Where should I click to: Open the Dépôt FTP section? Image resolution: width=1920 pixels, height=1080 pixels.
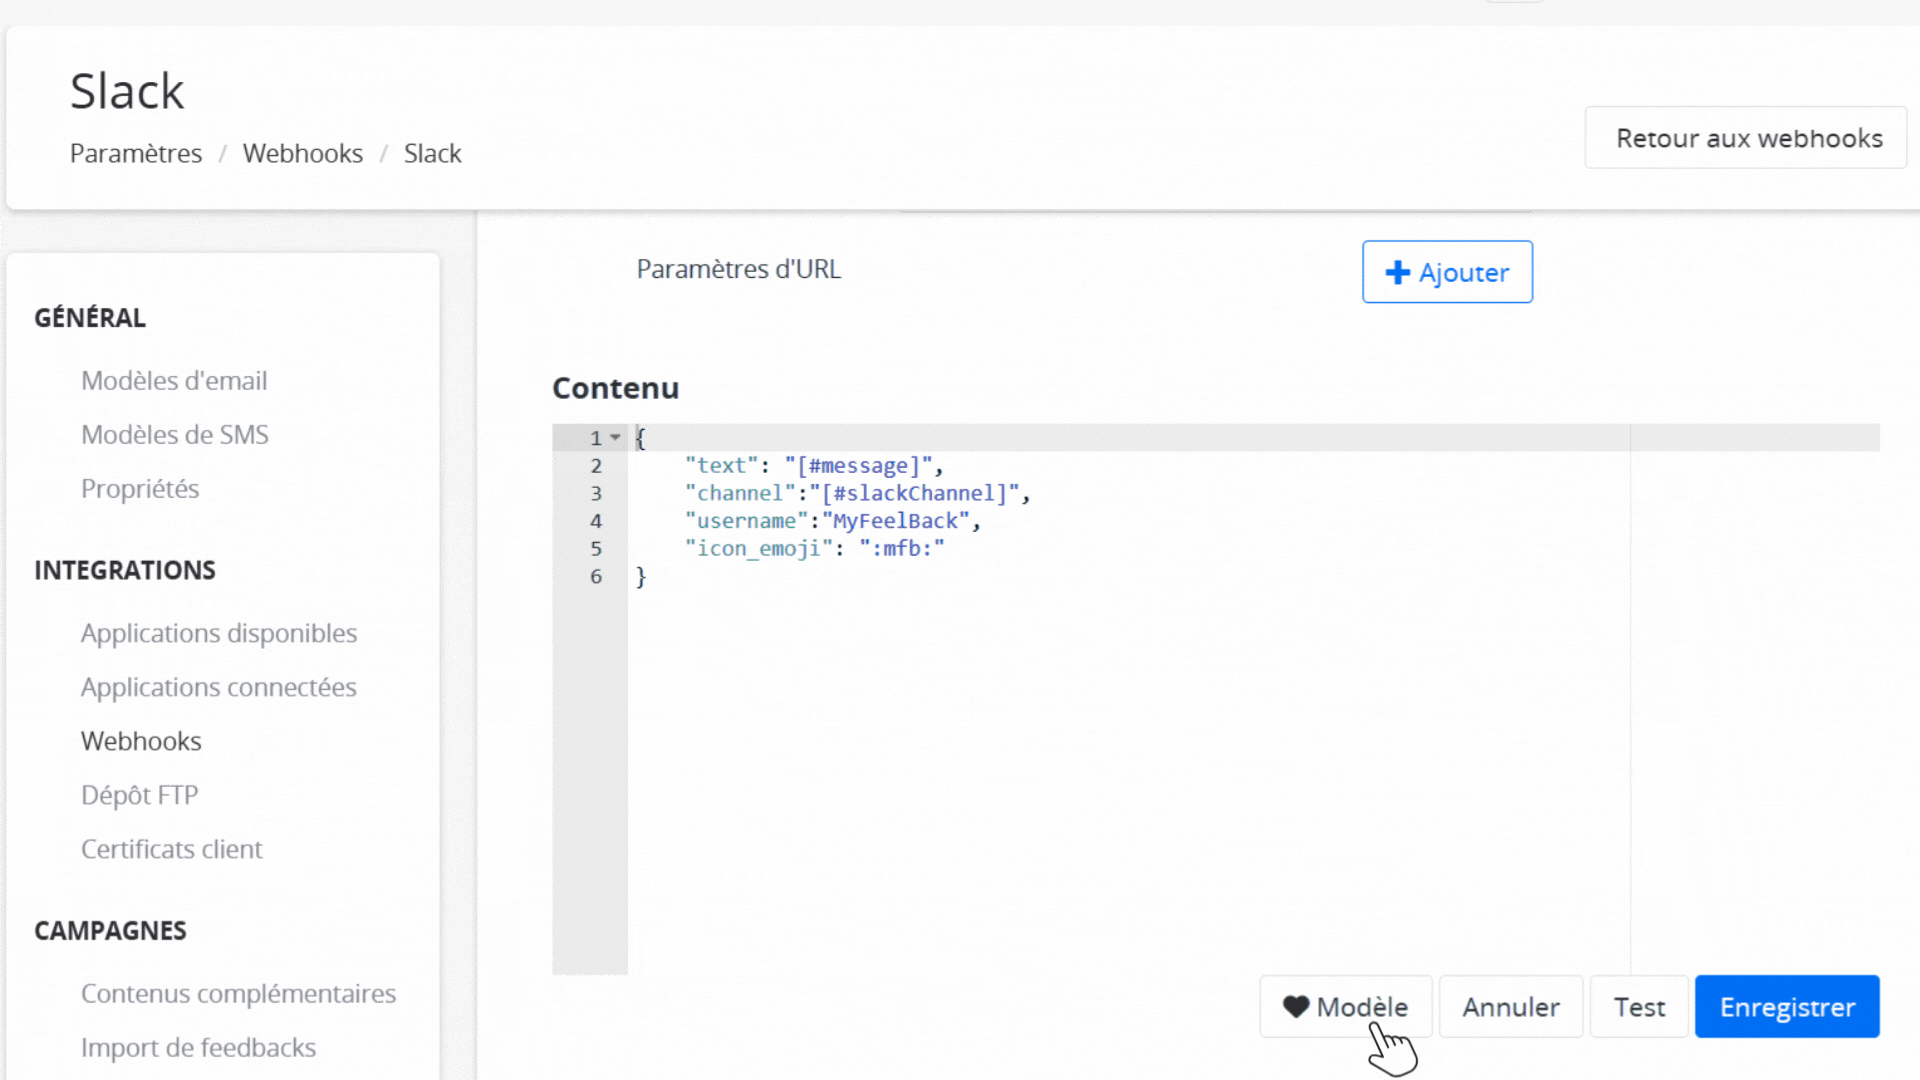tap(139, 794)
